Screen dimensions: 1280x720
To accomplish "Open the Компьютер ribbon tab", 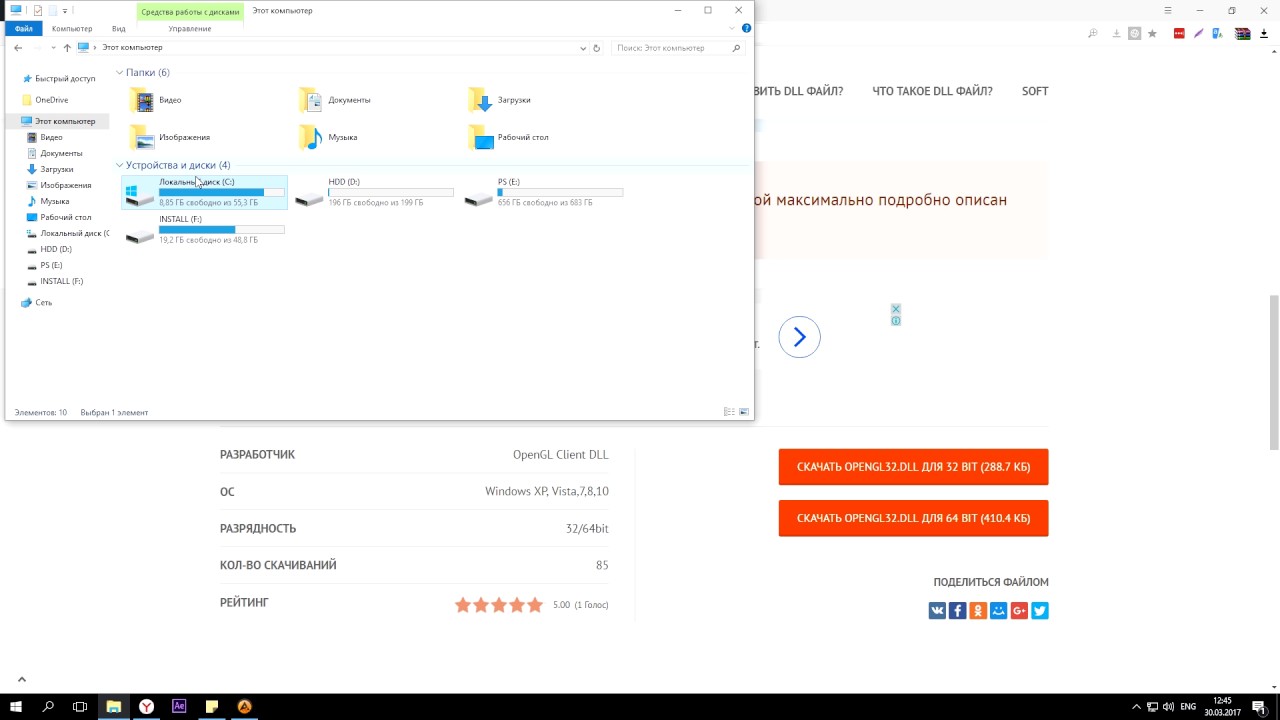I will 72,29.
